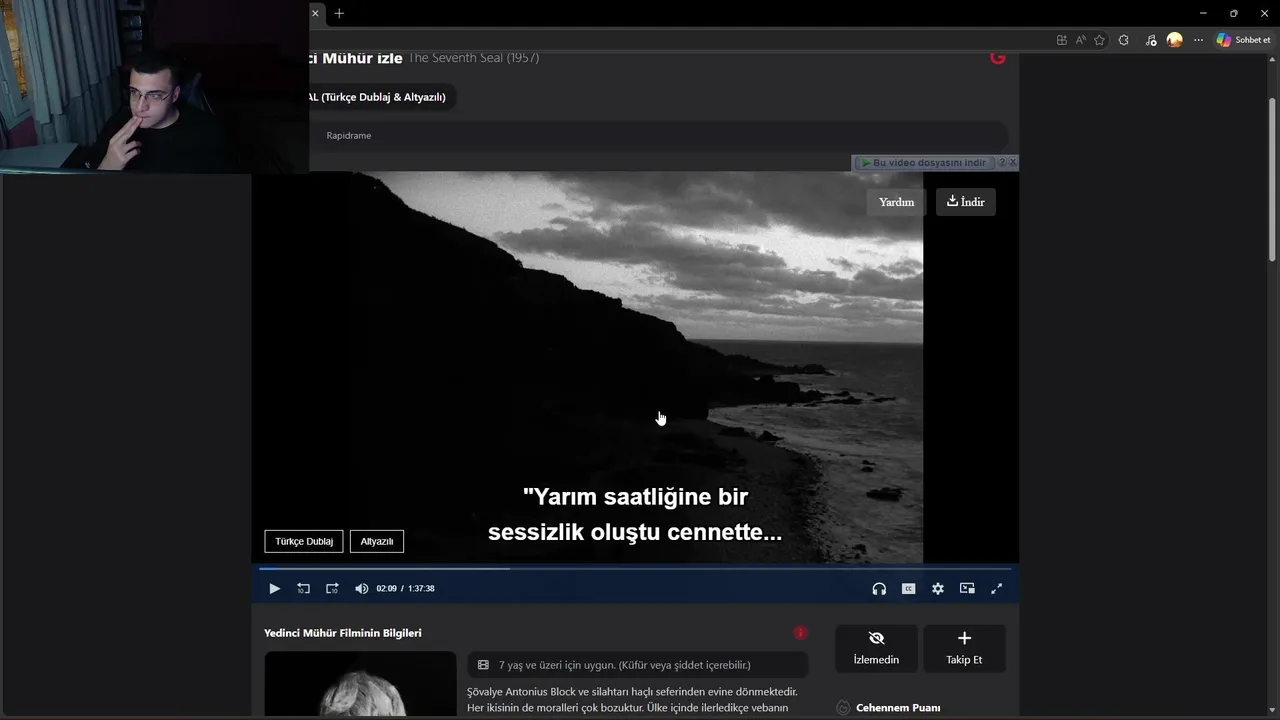The image size is (1280, 720).
Task: Open help on the download bar question mark
Action: (1002, 162)
